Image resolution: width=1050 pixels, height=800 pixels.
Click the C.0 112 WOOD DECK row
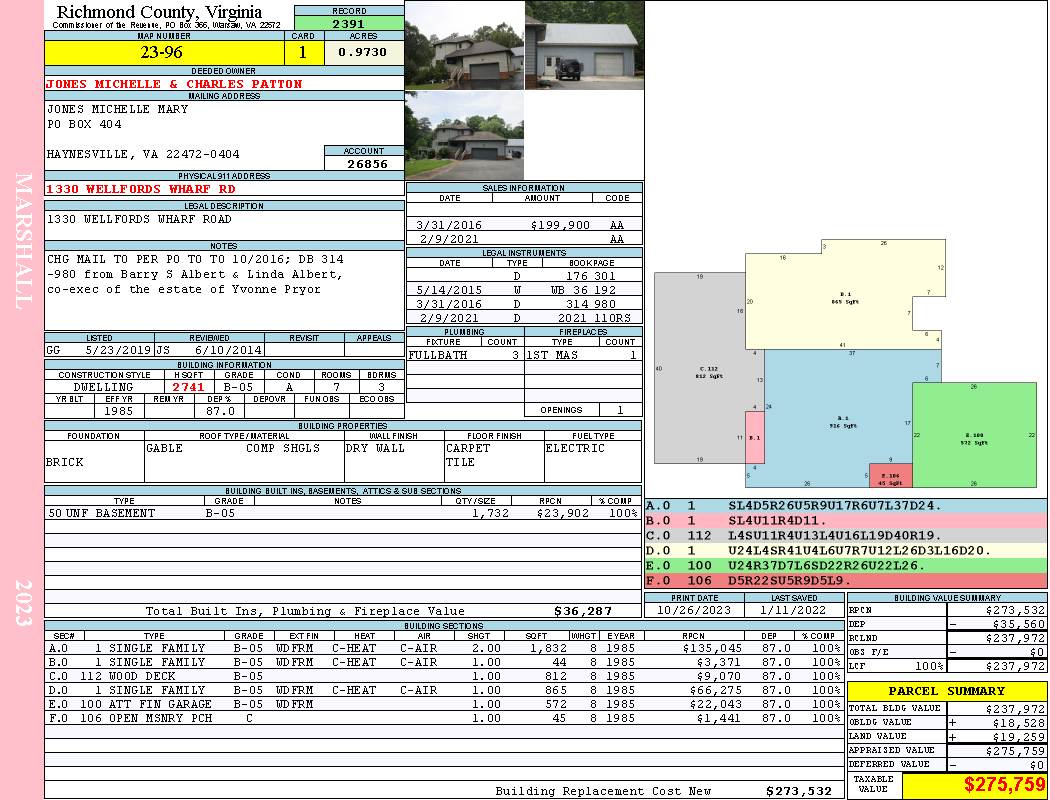click(444, 676)
